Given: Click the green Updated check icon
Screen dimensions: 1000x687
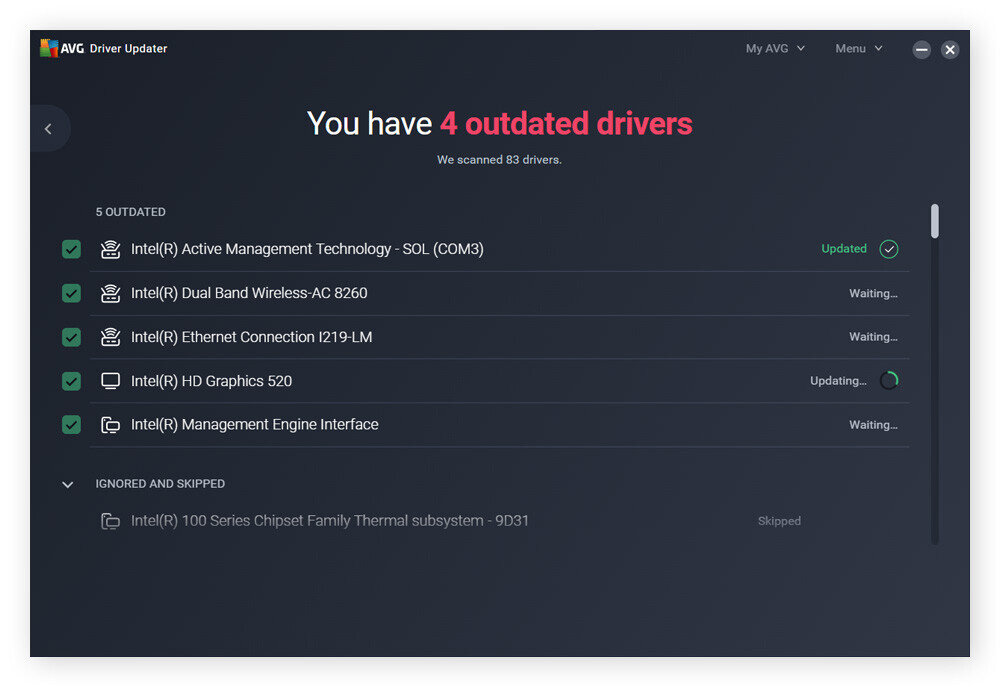Looking at the screenshot, I should pyautogui.click(x=889, y=249).
